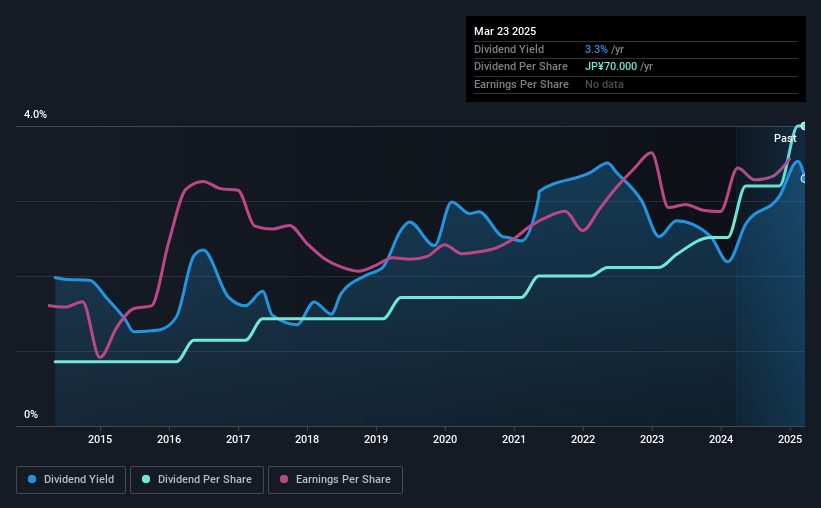Image resolution: width=821 pixels, height=508 pixels.
Task: Click the tooltip 'Dividend Per Share' row label
Action: (520, 67)
